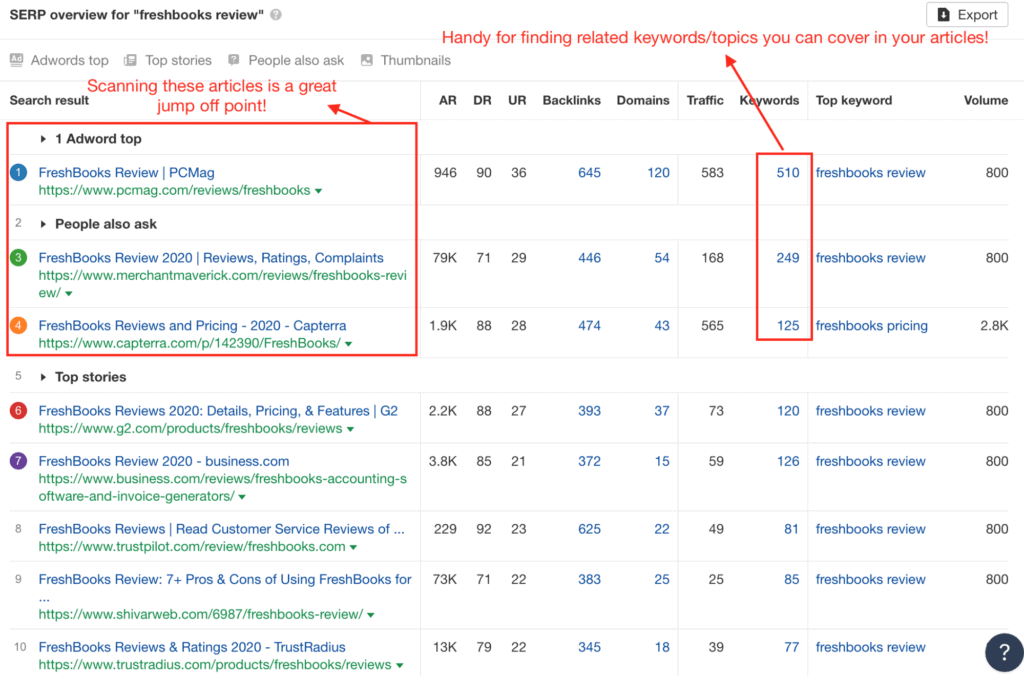Image resolution: width=1024 pixels, height=676 pixels.
Task: Expand the Top stories row
Action: 44,377
